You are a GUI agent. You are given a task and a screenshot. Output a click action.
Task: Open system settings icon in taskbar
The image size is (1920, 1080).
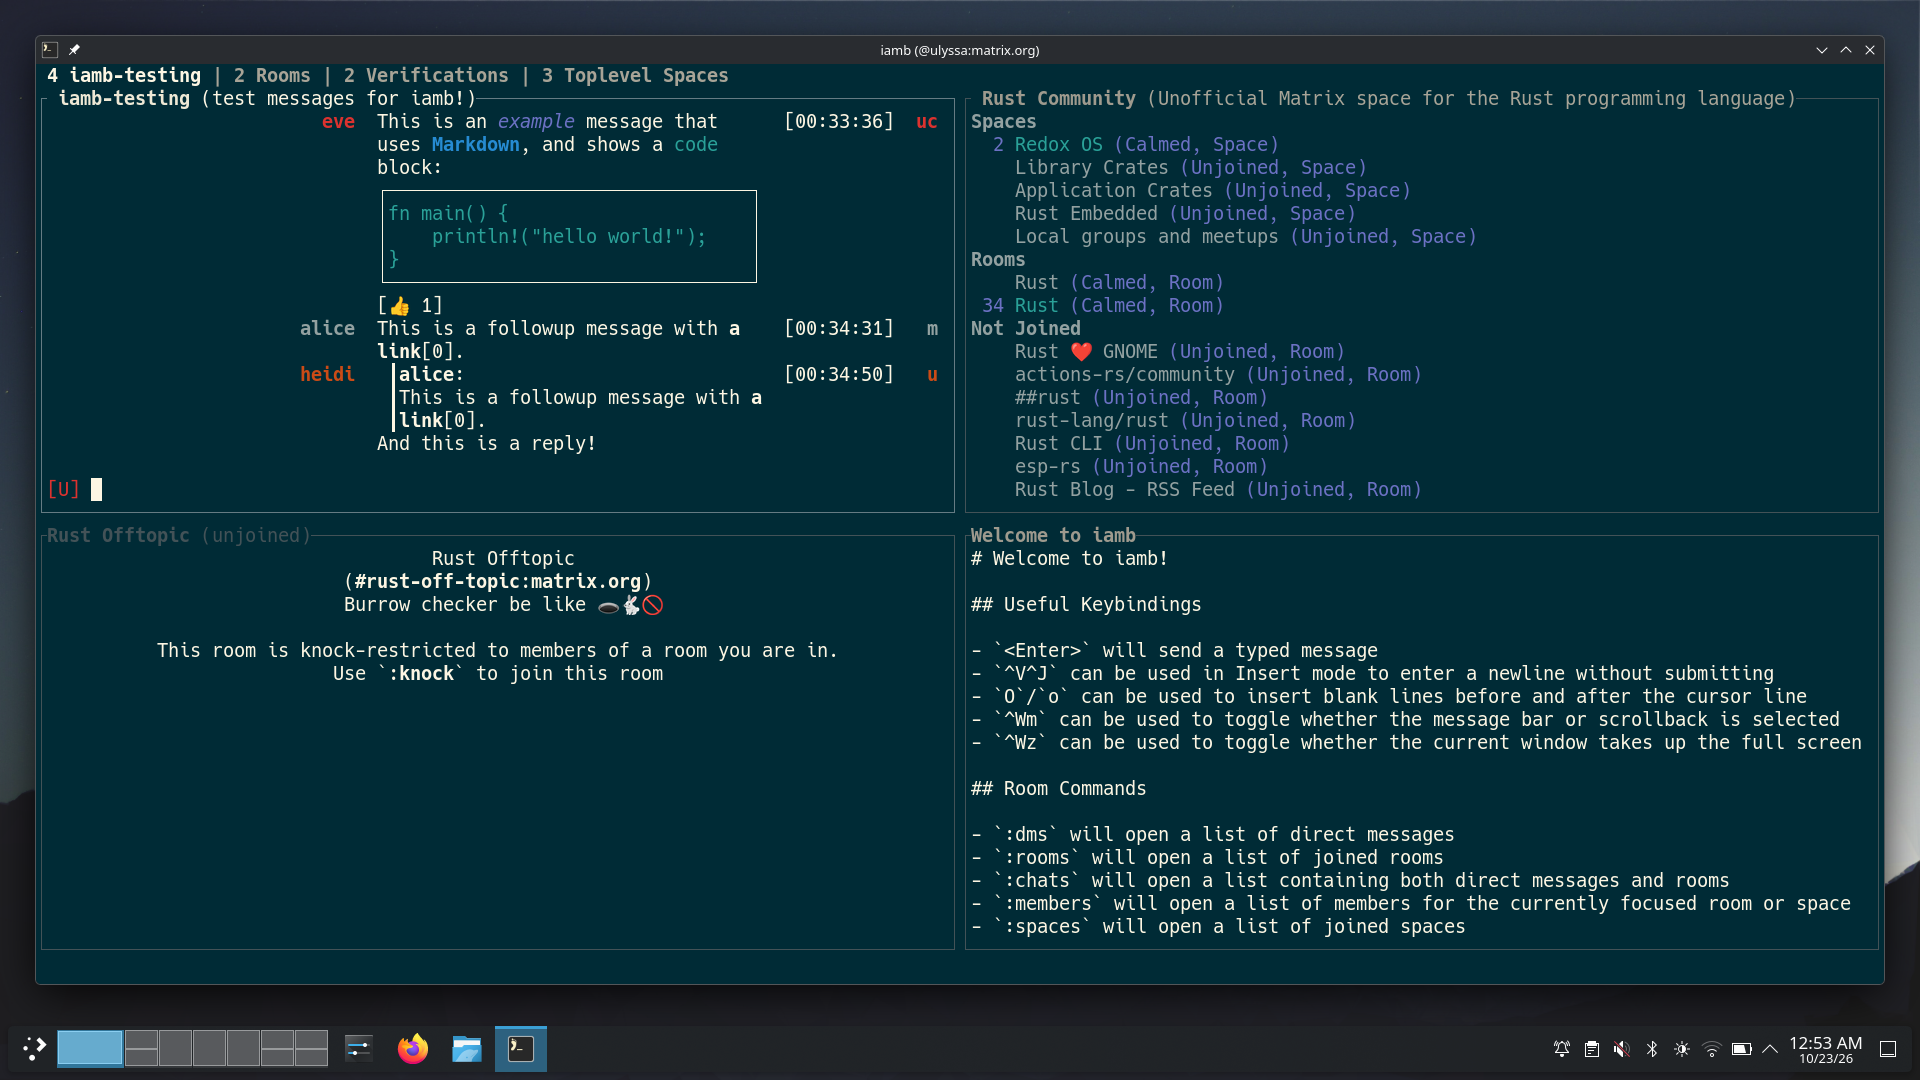[x=358, y=1048]
